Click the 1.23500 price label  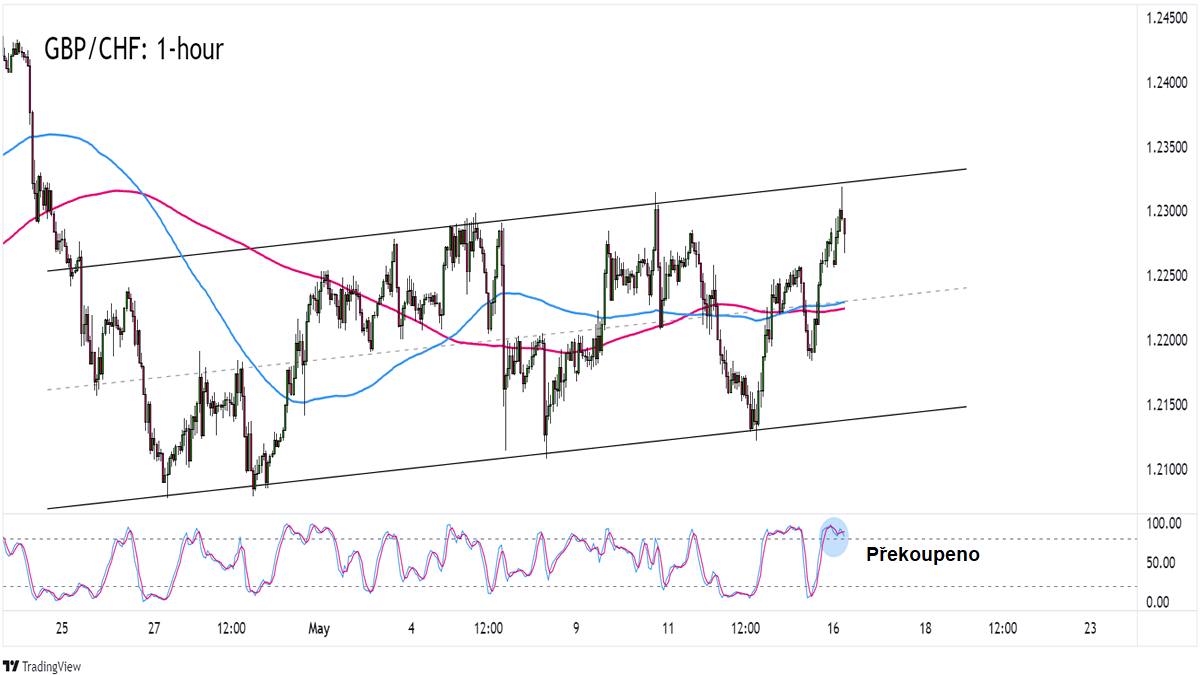[x=1168, y=147]
